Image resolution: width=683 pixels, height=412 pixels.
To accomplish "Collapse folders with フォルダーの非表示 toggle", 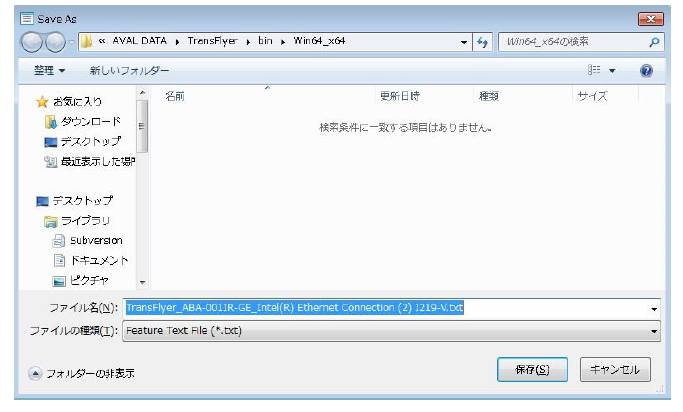I will coord(82,373).
